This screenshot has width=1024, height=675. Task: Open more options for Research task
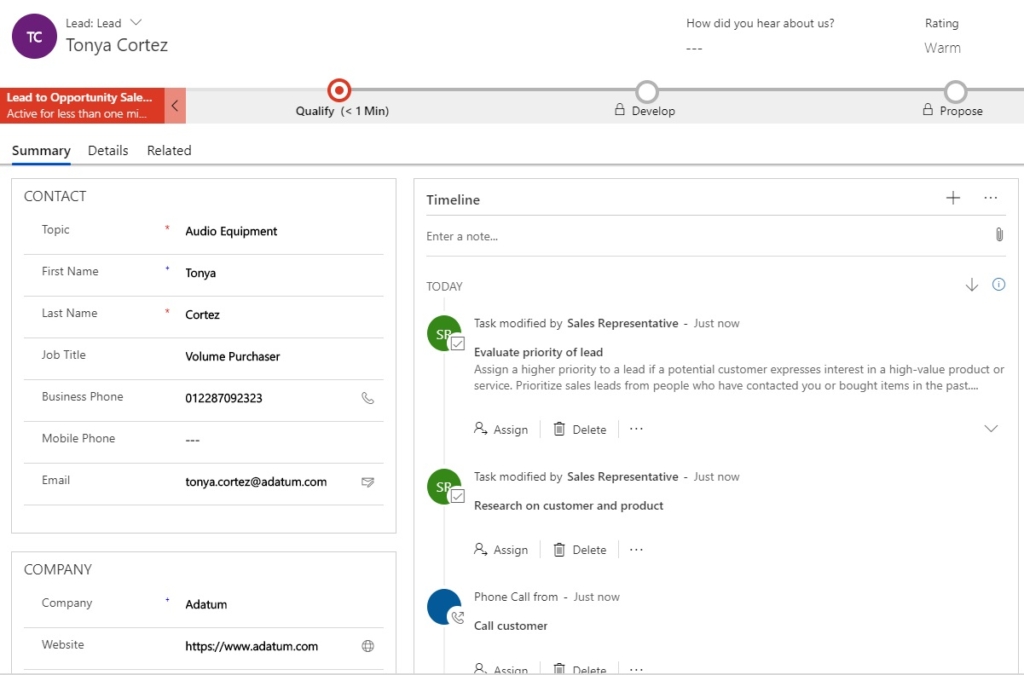coord(636,549)
